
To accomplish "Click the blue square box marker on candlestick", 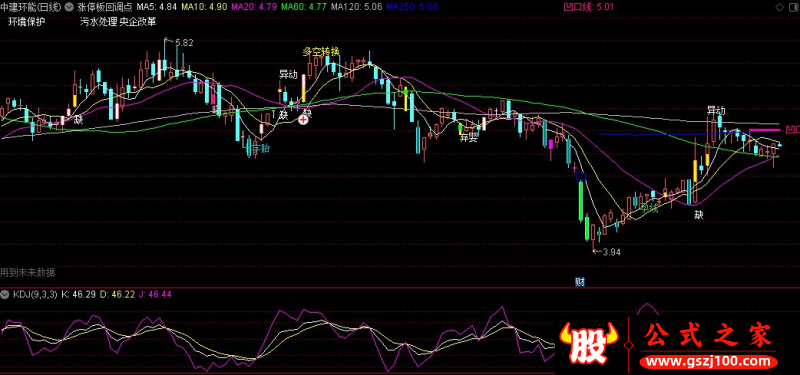I will click(x=581, y=177).
